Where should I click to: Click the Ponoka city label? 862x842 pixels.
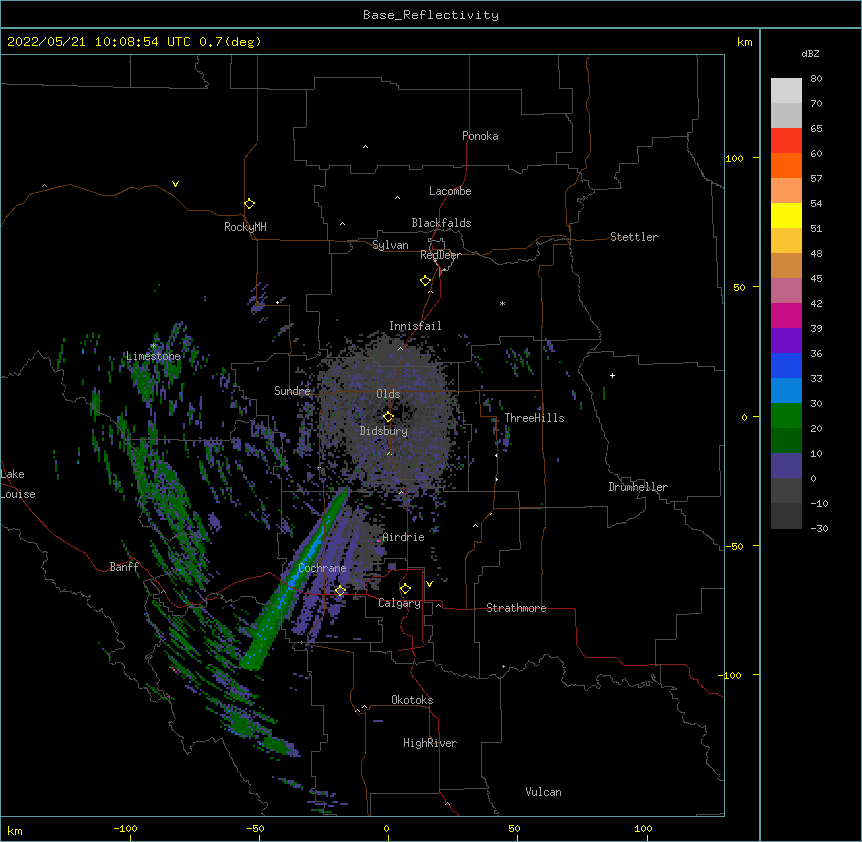pyautogui.click(x=480, y=136)
